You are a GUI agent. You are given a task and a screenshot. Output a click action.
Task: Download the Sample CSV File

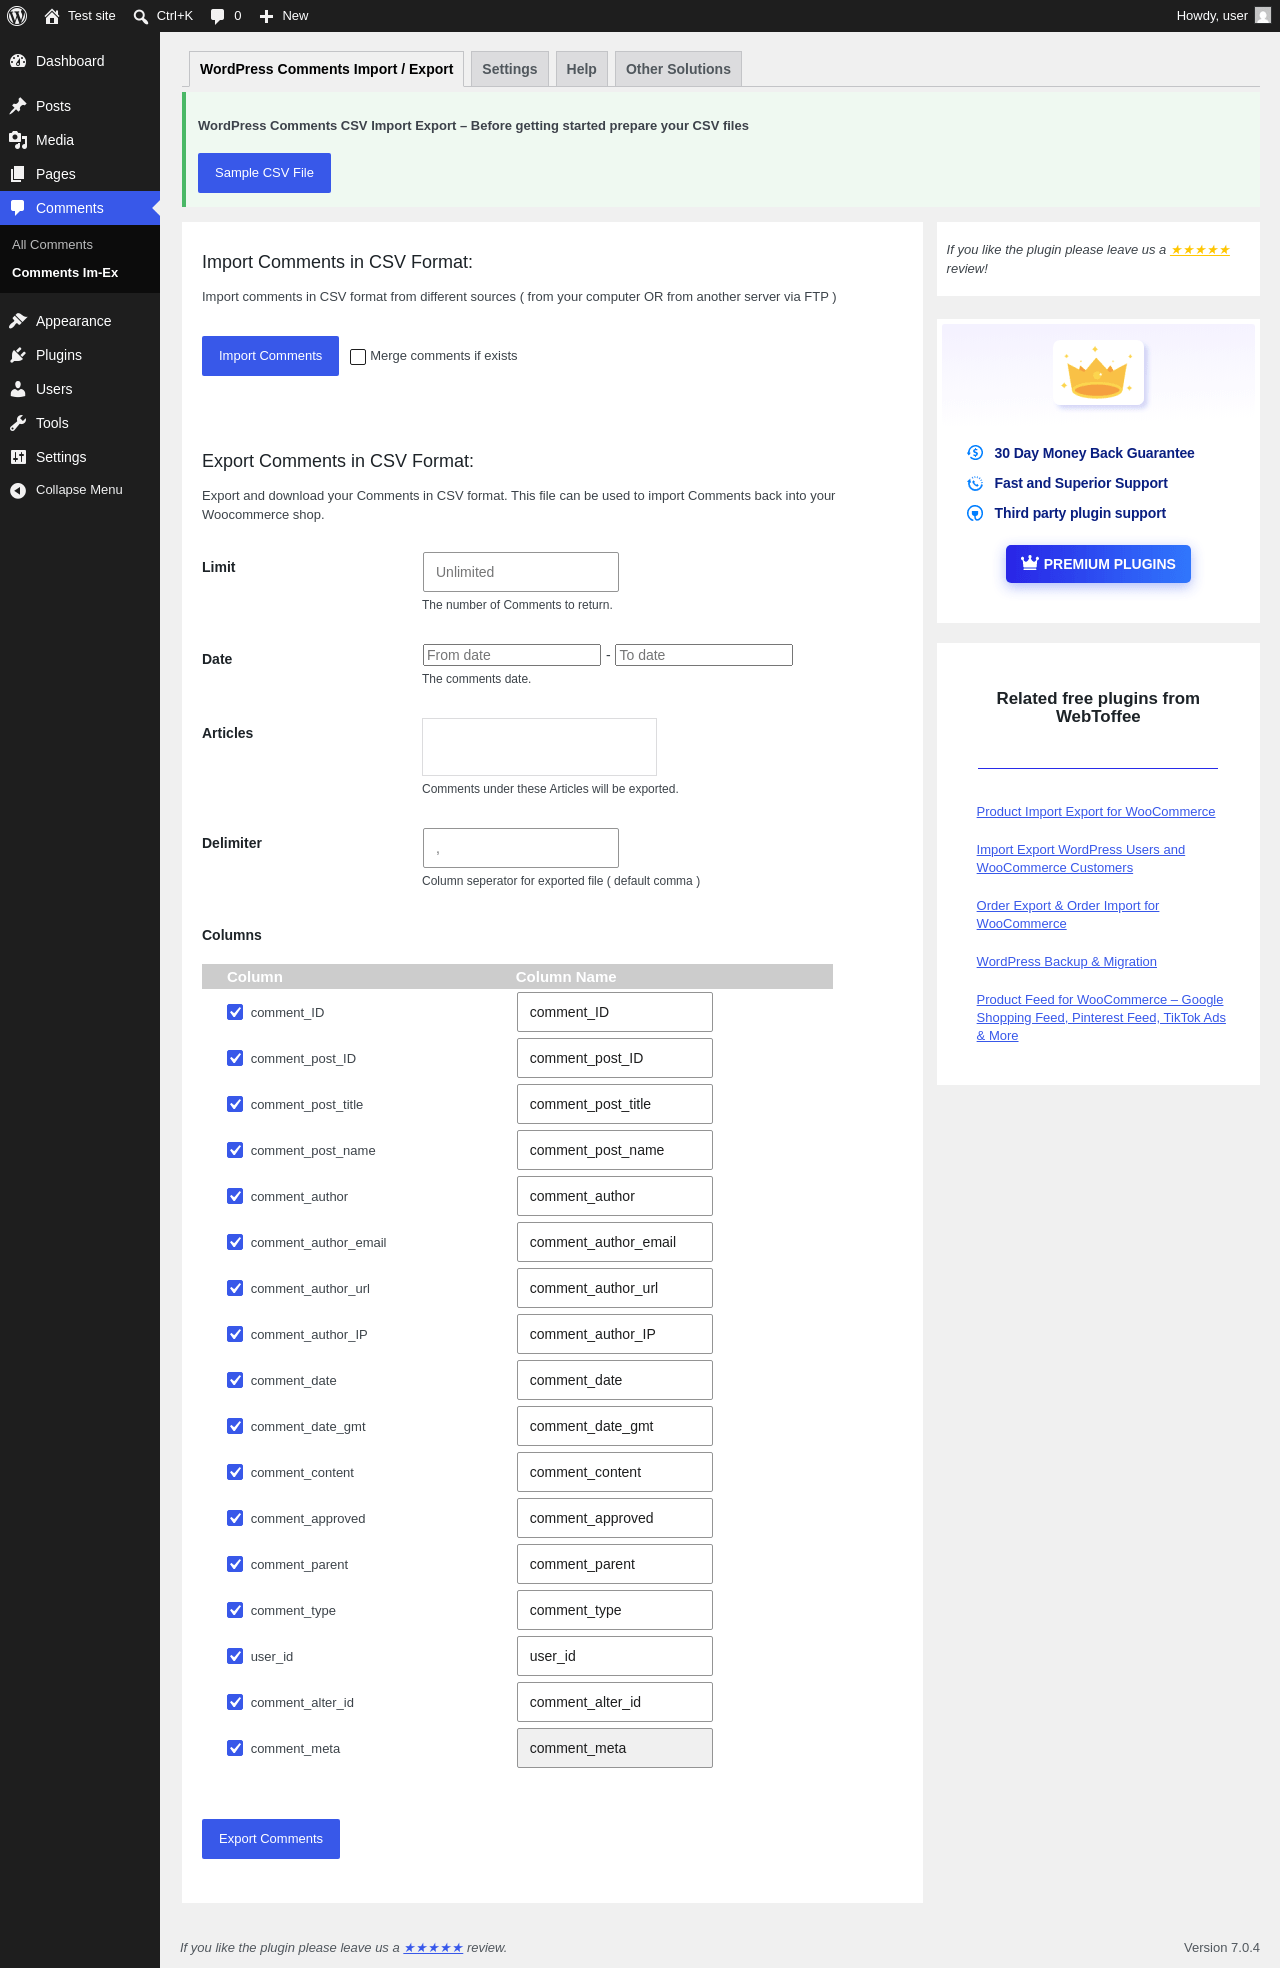[264, 173]
